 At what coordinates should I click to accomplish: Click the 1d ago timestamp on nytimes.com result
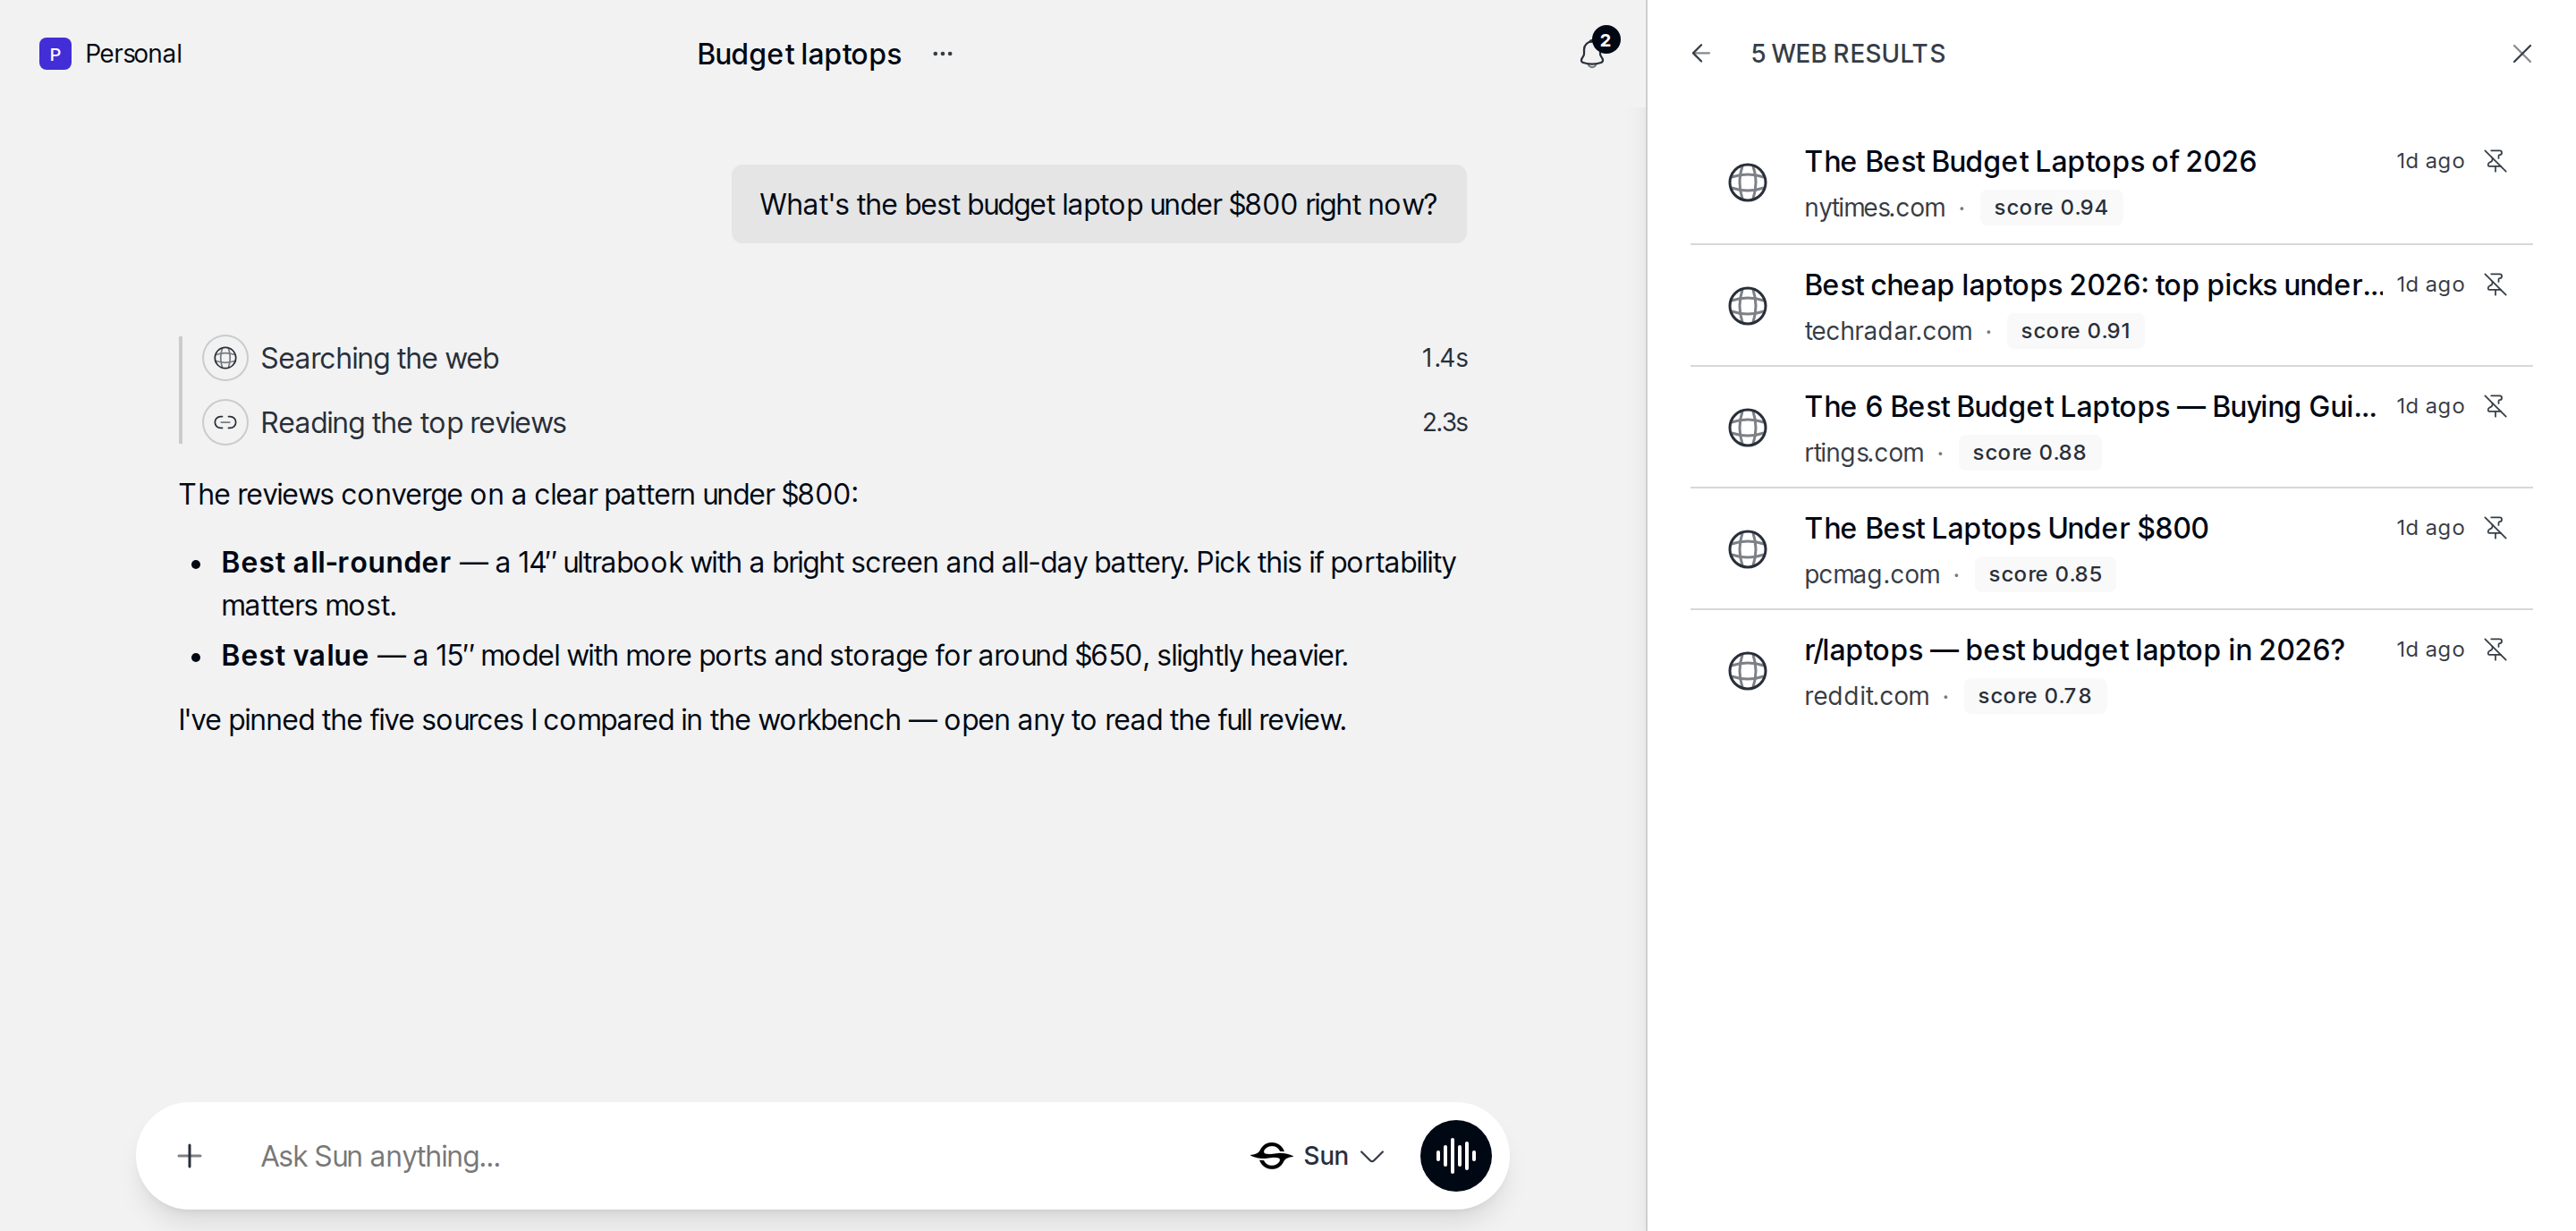tap(2429, 161)
